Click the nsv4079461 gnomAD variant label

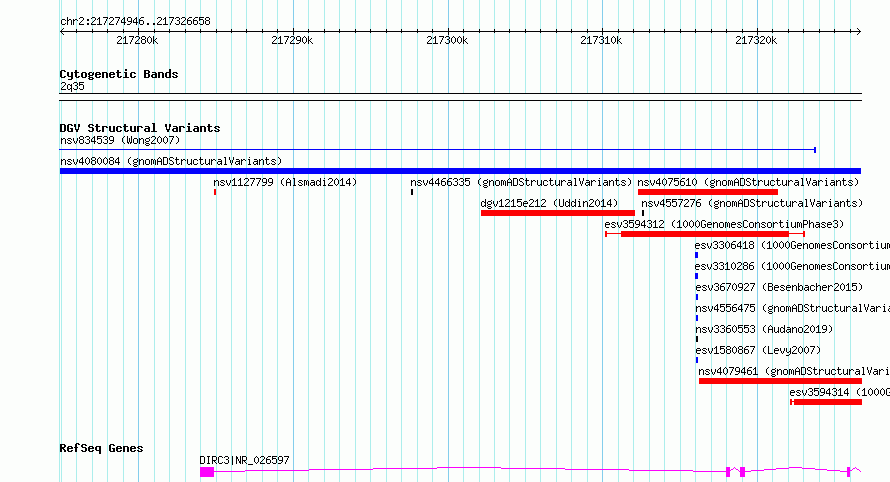click(794, 371)
